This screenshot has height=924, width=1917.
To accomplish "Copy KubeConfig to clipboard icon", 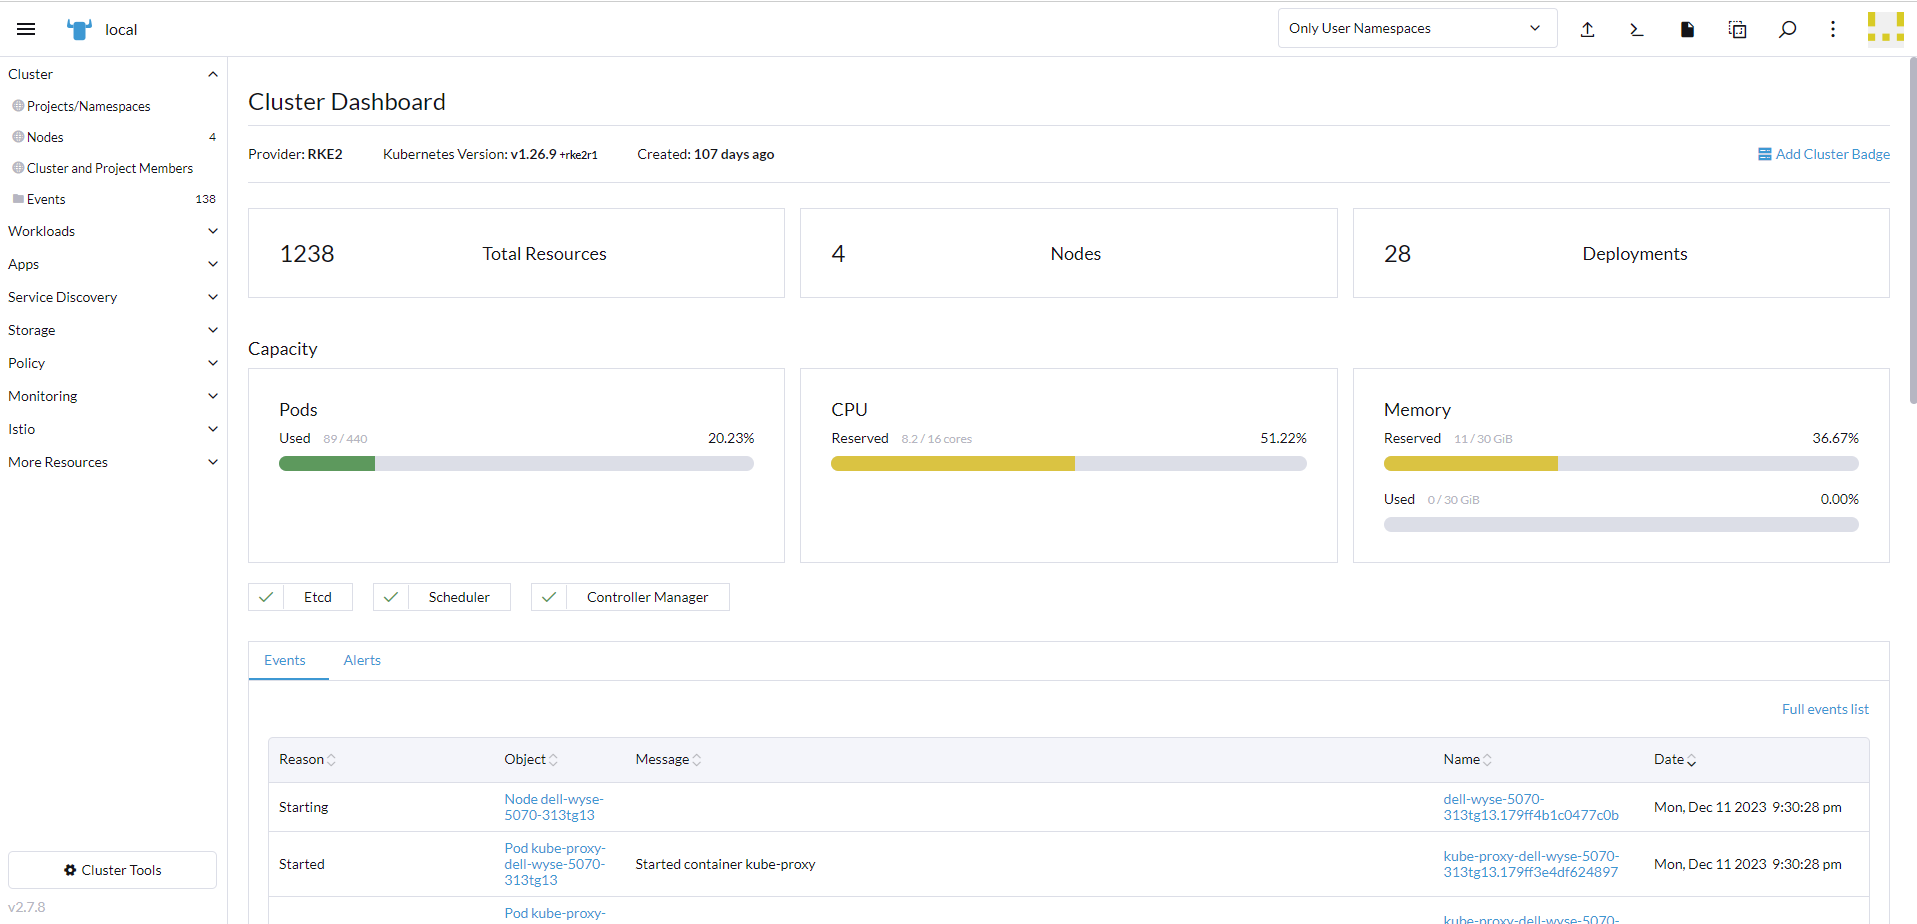I will [1737, 29].
